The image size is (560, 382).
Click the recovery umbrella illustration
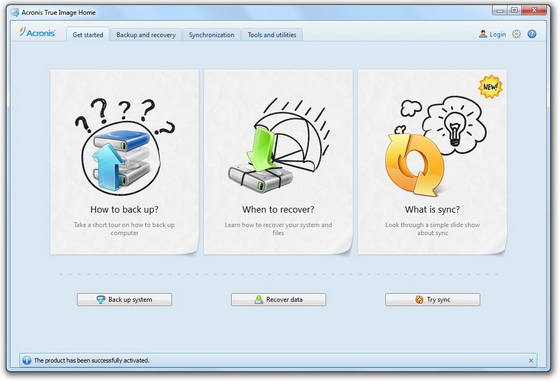tap(279, 146)
